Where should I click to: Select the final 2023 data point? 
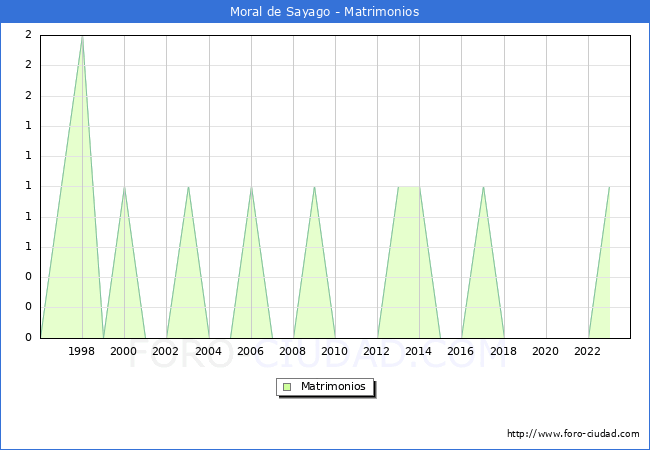point(609,187)
